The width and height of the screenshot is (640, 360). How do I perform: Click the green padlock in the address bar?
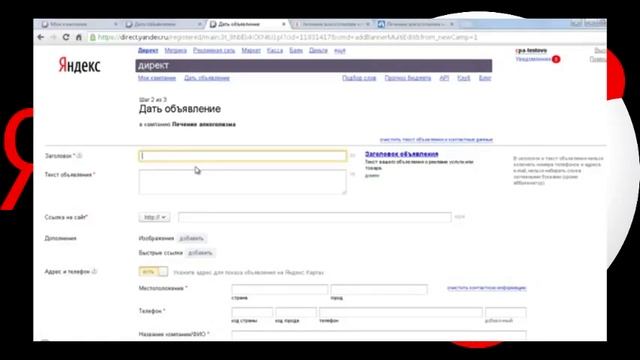click(93, 37)
